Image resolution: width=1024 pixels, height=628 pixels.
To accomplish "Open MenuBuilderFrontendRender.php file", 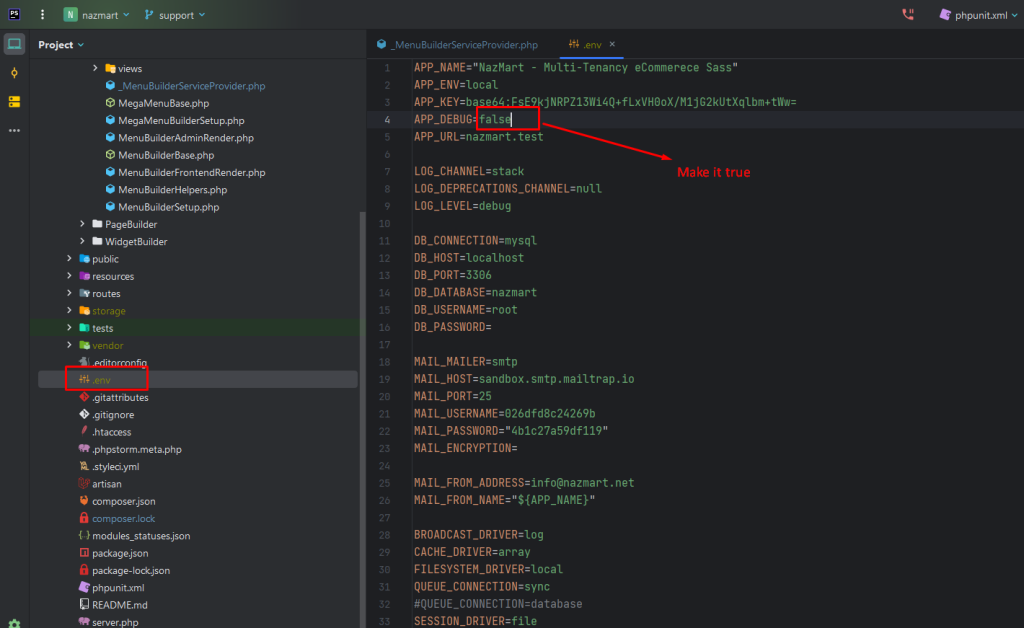I will (x=185, y=172).
